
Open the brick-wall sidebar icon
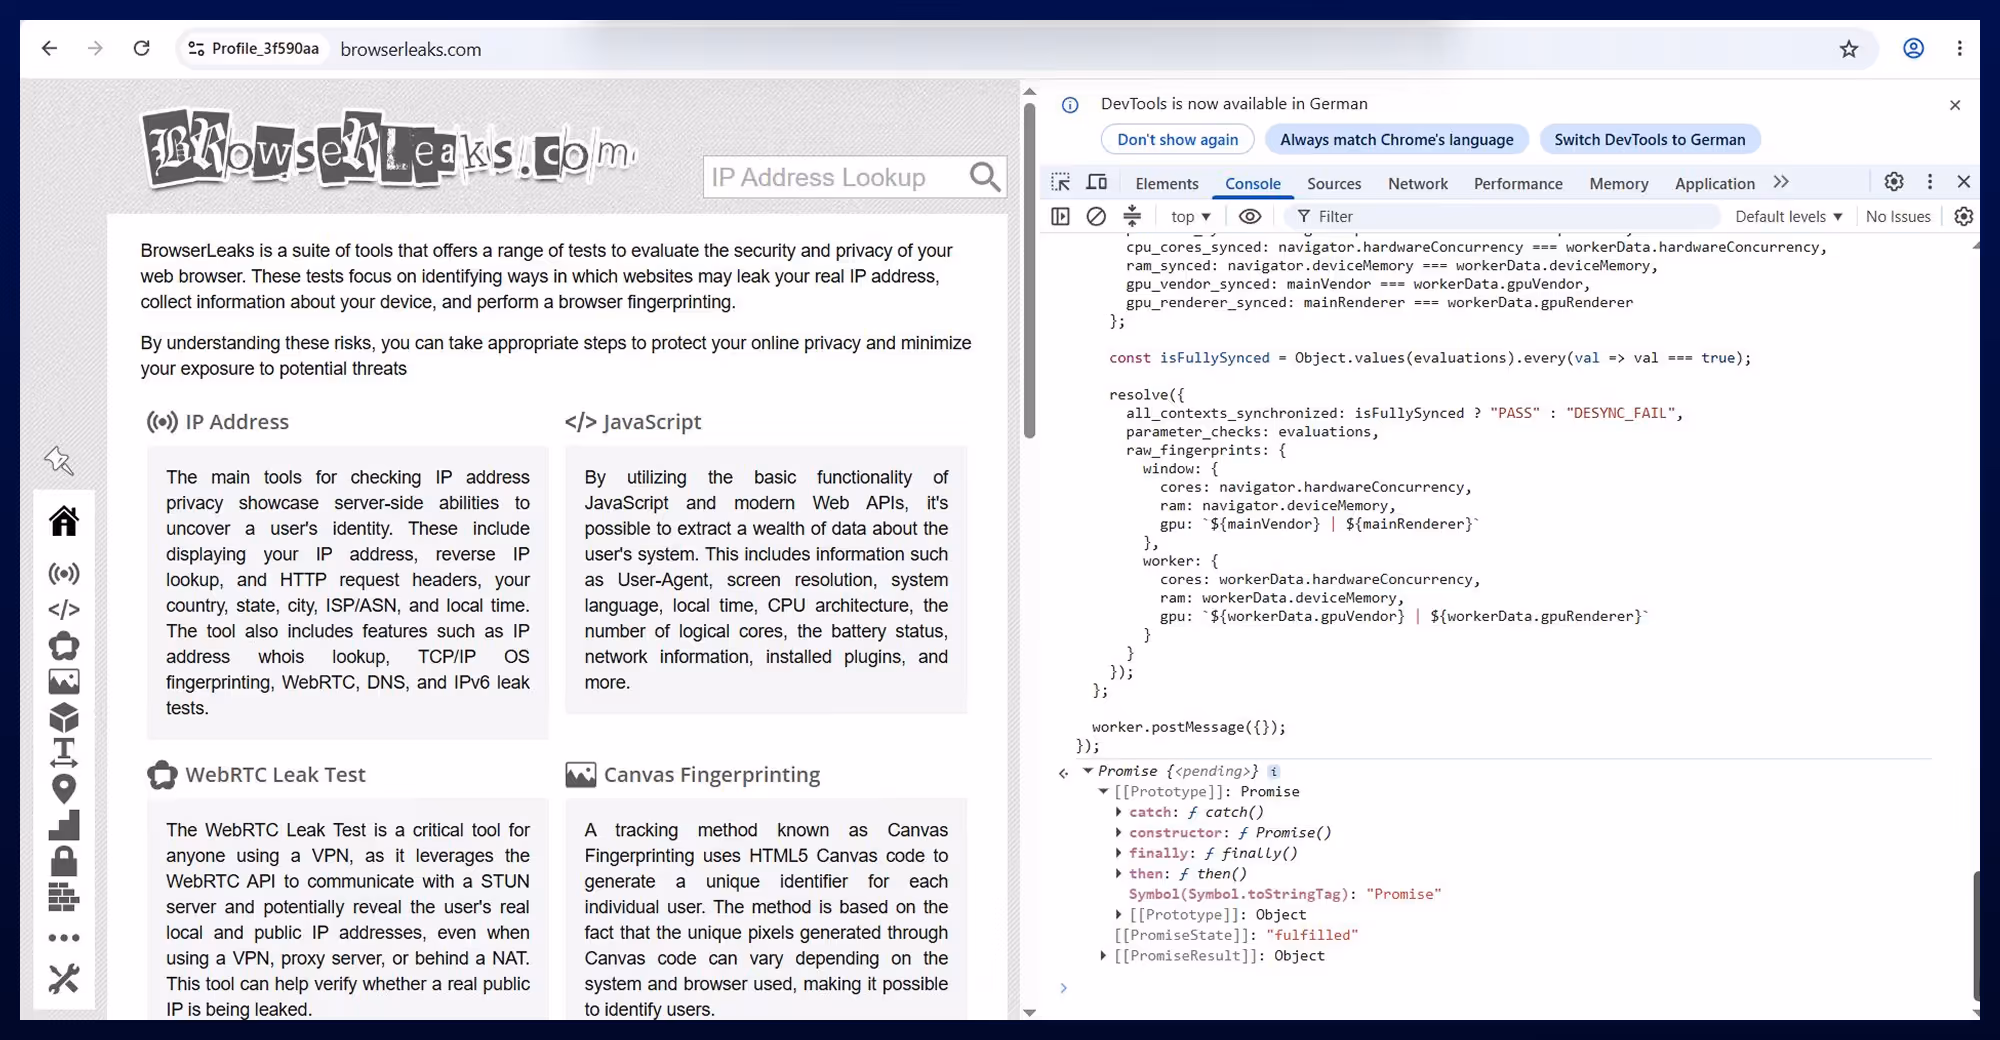click(64, 897)
